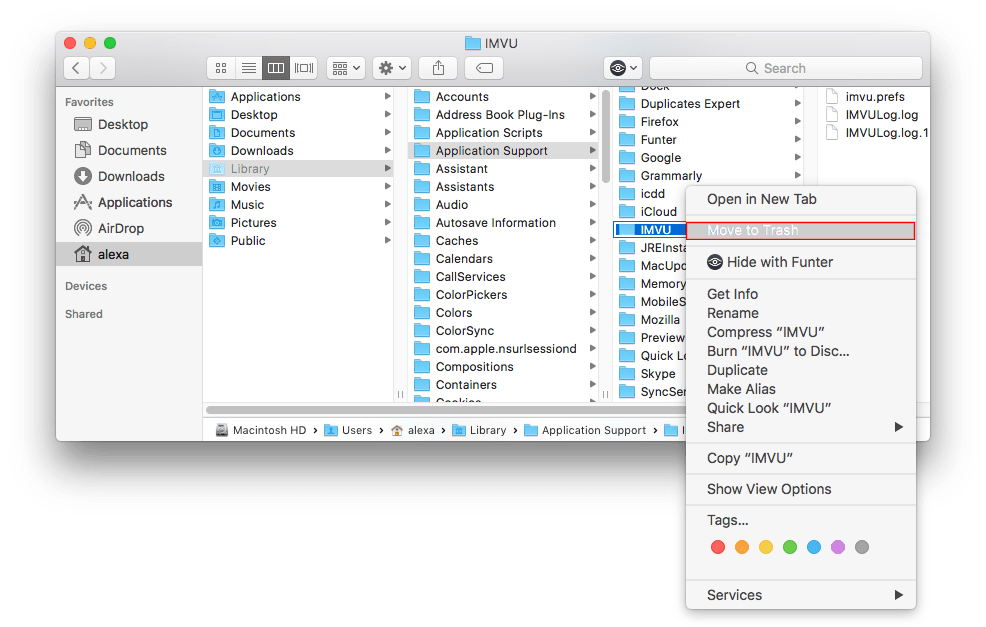Switch Finder to icon view
Screen dimensions: 986x627
220,68
